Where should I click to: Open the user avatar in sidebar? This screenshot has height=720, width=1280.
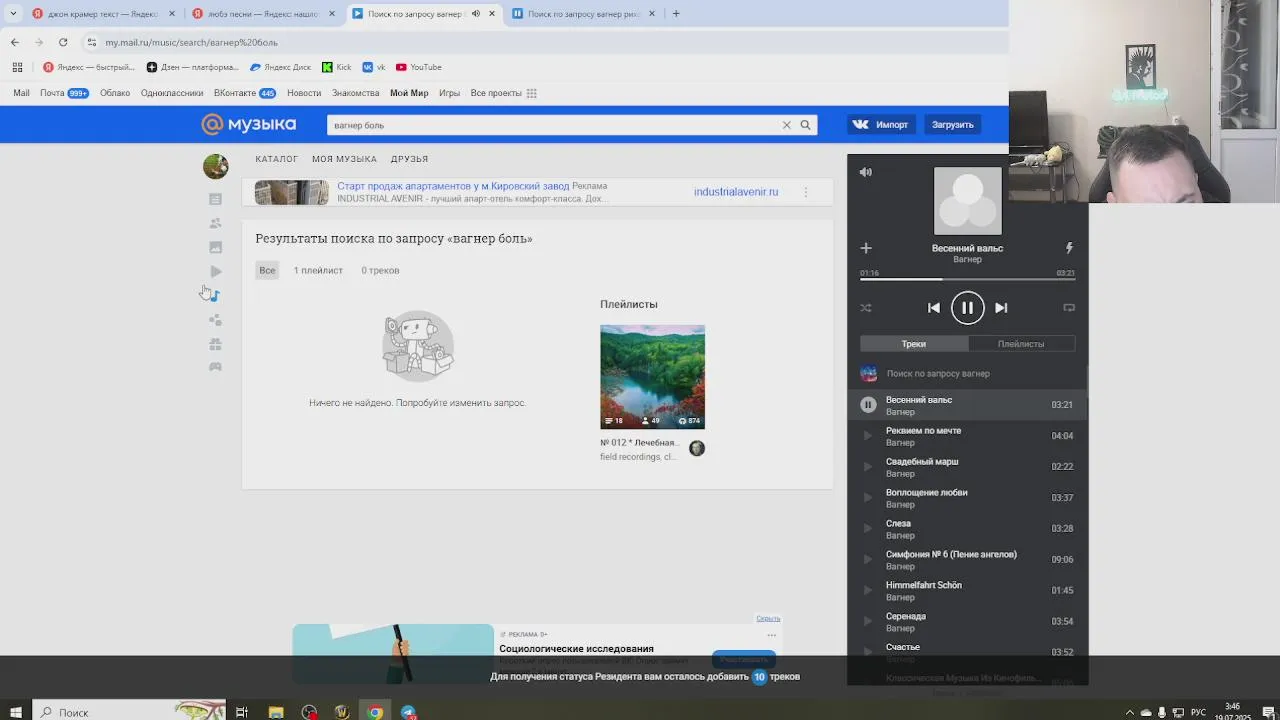coord(215,166)
